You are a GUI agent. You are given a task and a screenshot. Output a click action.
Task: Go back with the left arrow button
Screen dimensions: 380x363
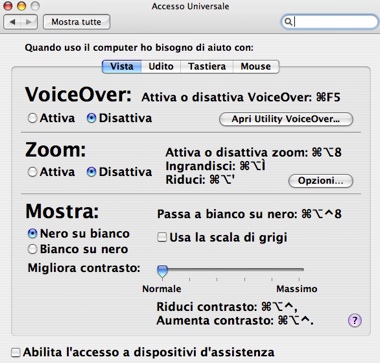[13, 22]
